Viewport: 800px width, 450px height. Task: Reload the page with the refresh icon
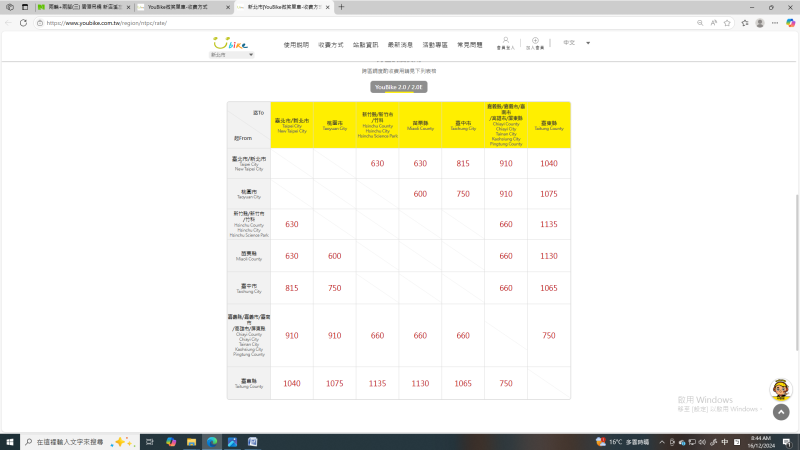point(23,23)
